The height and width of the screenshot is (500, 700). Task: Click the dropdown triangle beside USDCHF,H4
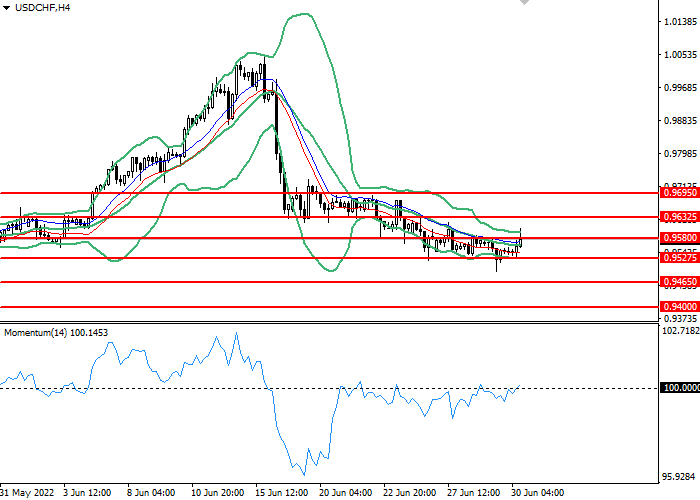(7, 8)
